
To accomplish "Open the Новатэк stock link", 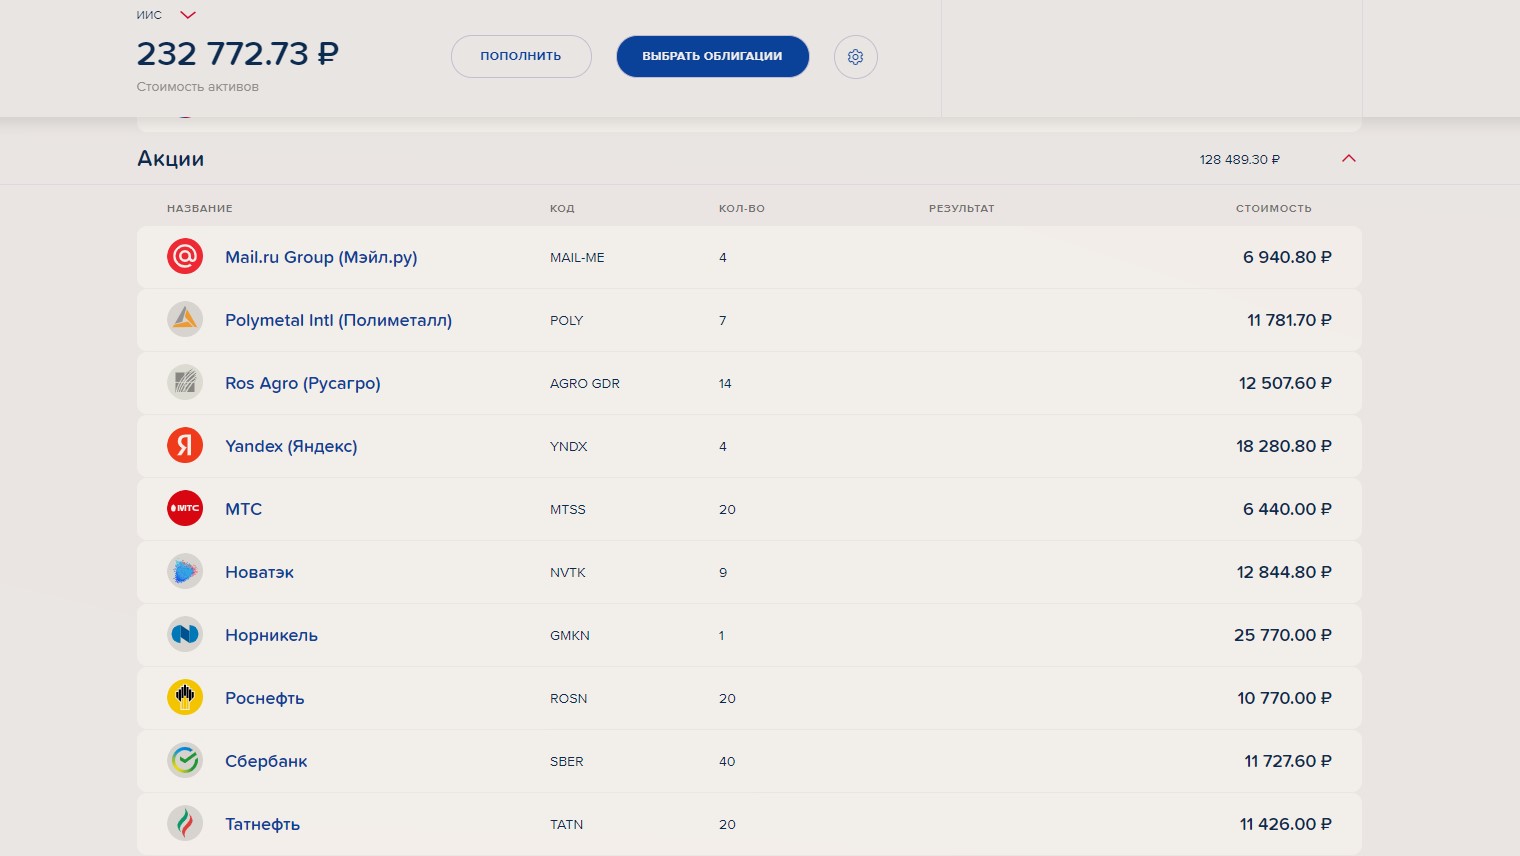I will tap(259, 572).
